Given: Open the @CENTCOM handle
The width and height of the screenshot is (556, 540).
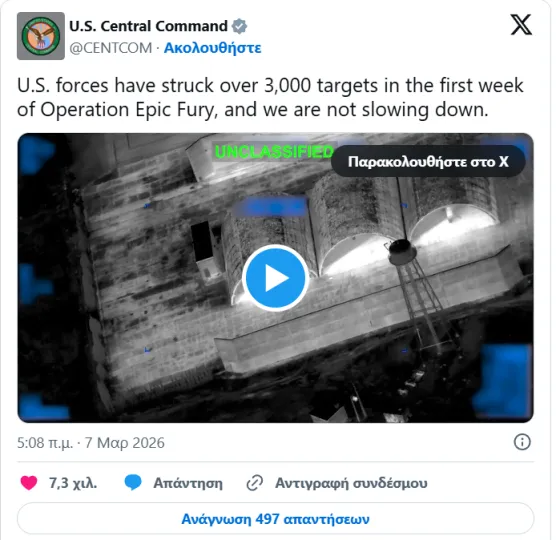Looking at the screenshot, I should tap(111, 48).
